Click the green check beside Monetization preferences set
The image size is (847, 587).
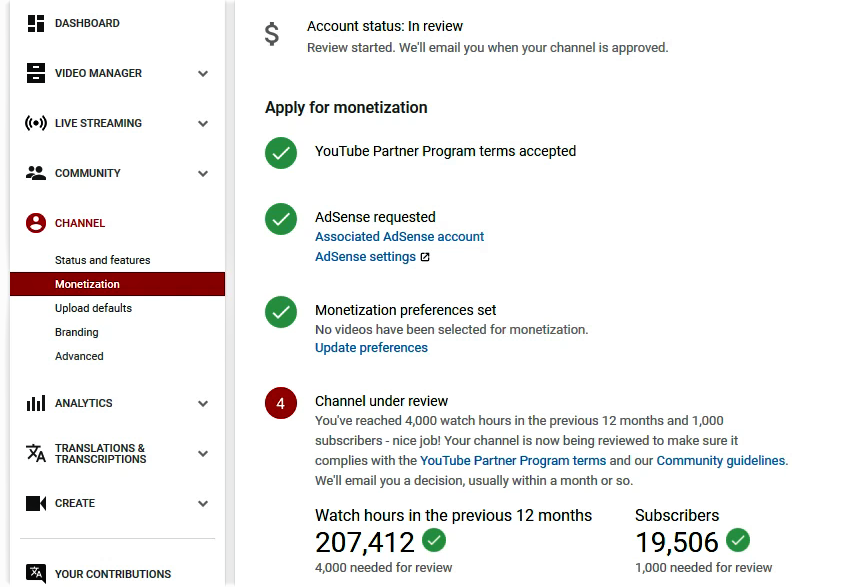(281, 312)
